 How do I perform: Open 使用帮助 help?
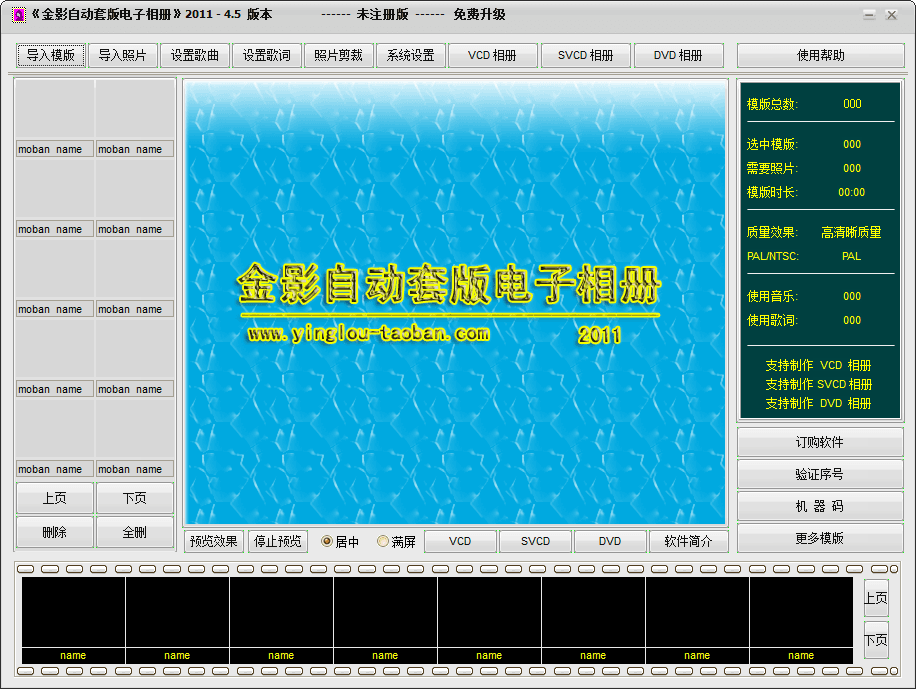(820, 56)
